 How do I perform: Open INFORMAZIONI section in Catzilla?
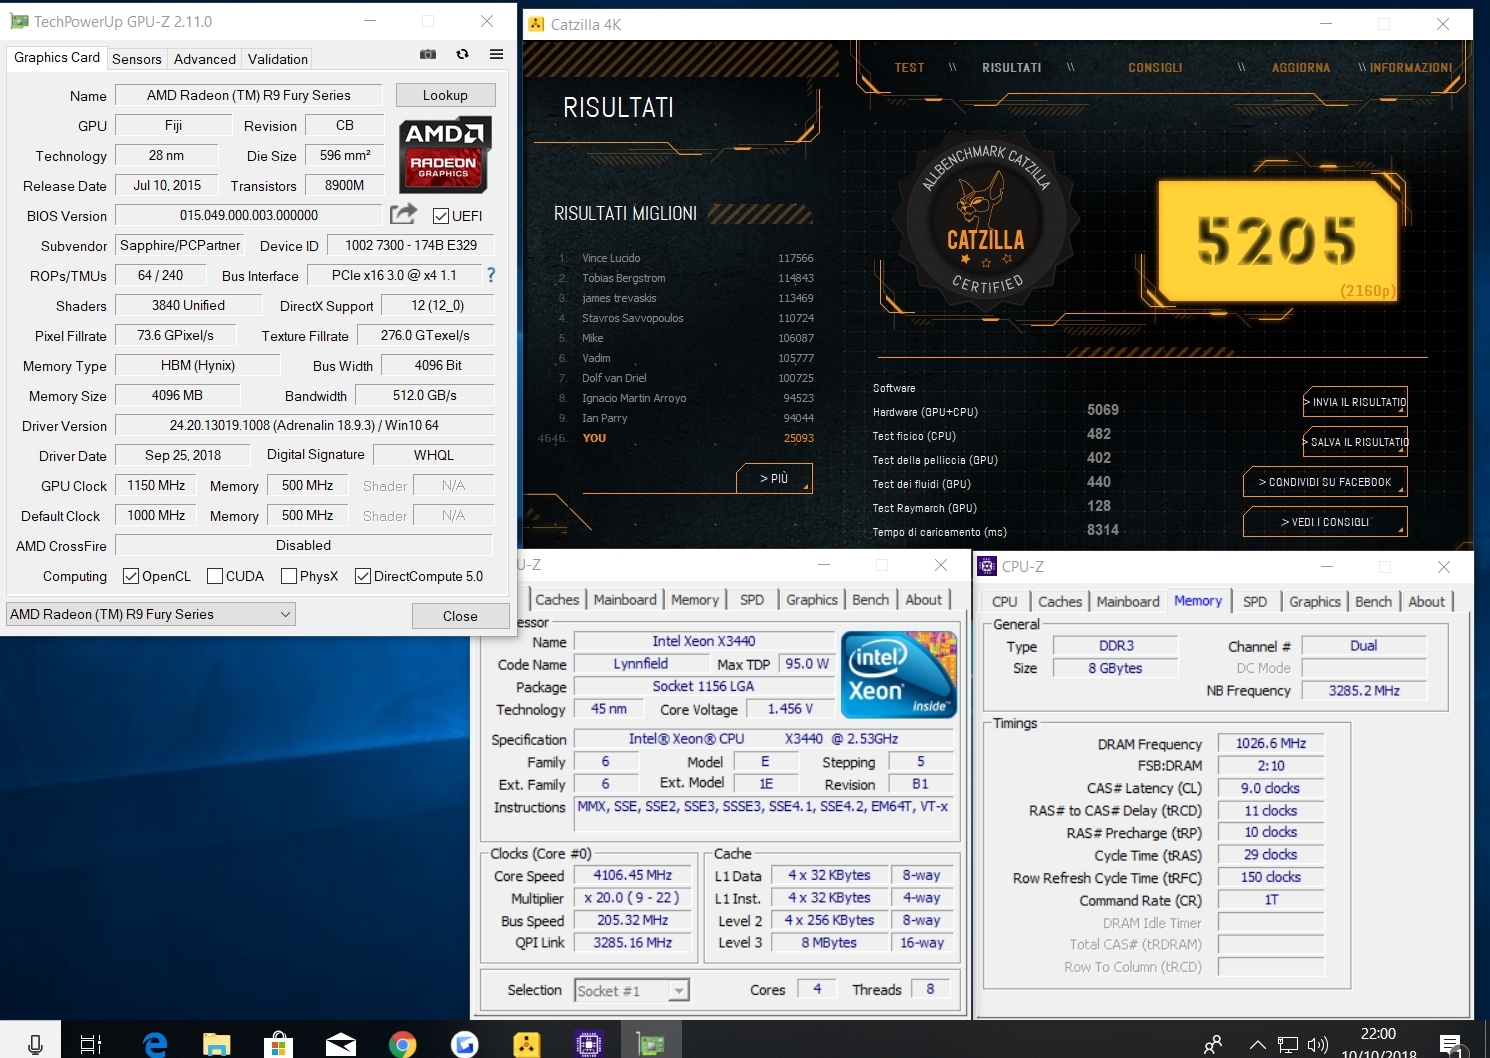[x=1411, y=68]
